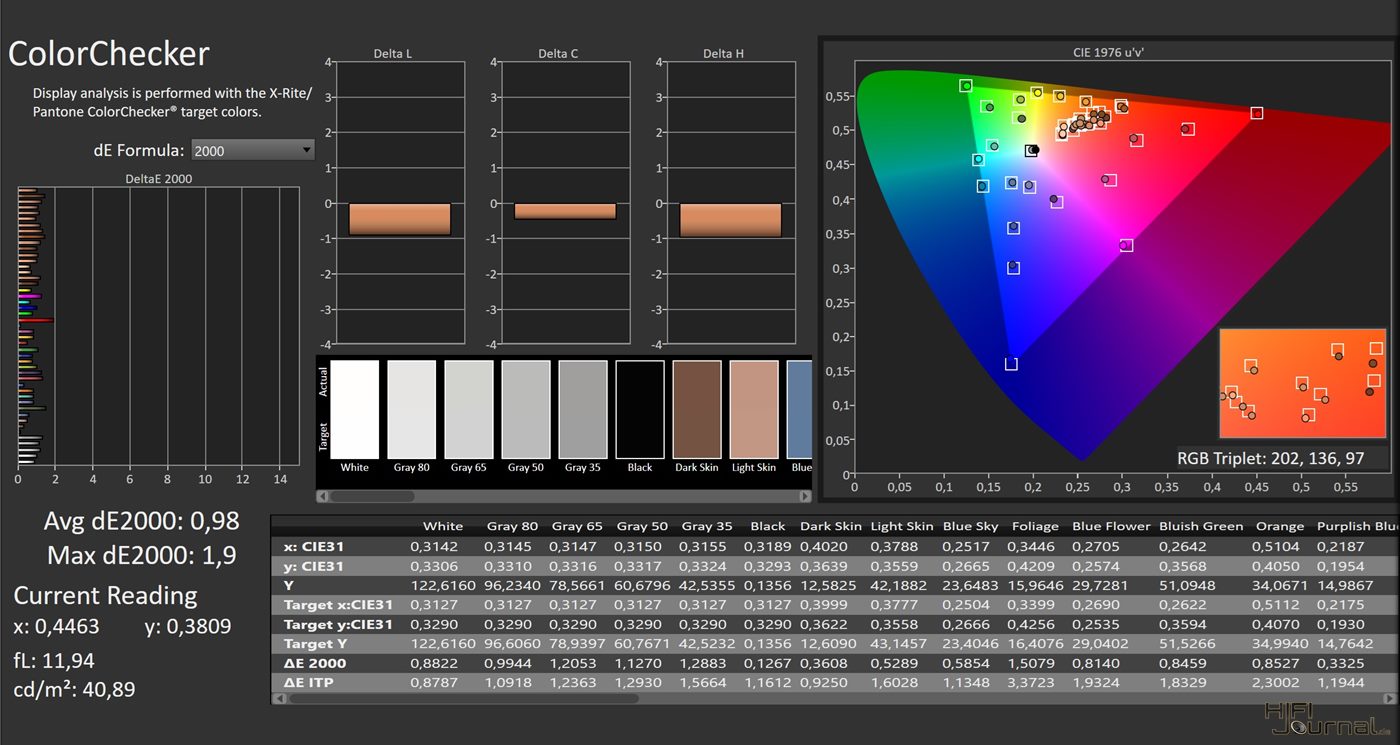Select the Black color swatch
Screen dimensions: 1400x745
[x=640, y=409]
